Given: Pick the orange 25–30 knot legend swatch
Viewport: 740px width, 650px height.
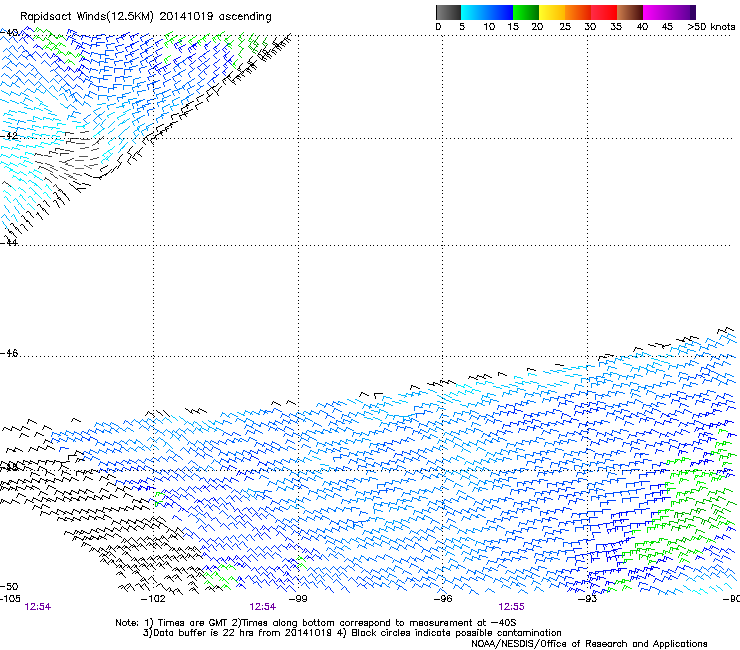Looking at the screenshot, I should click(x=578, y=12).
